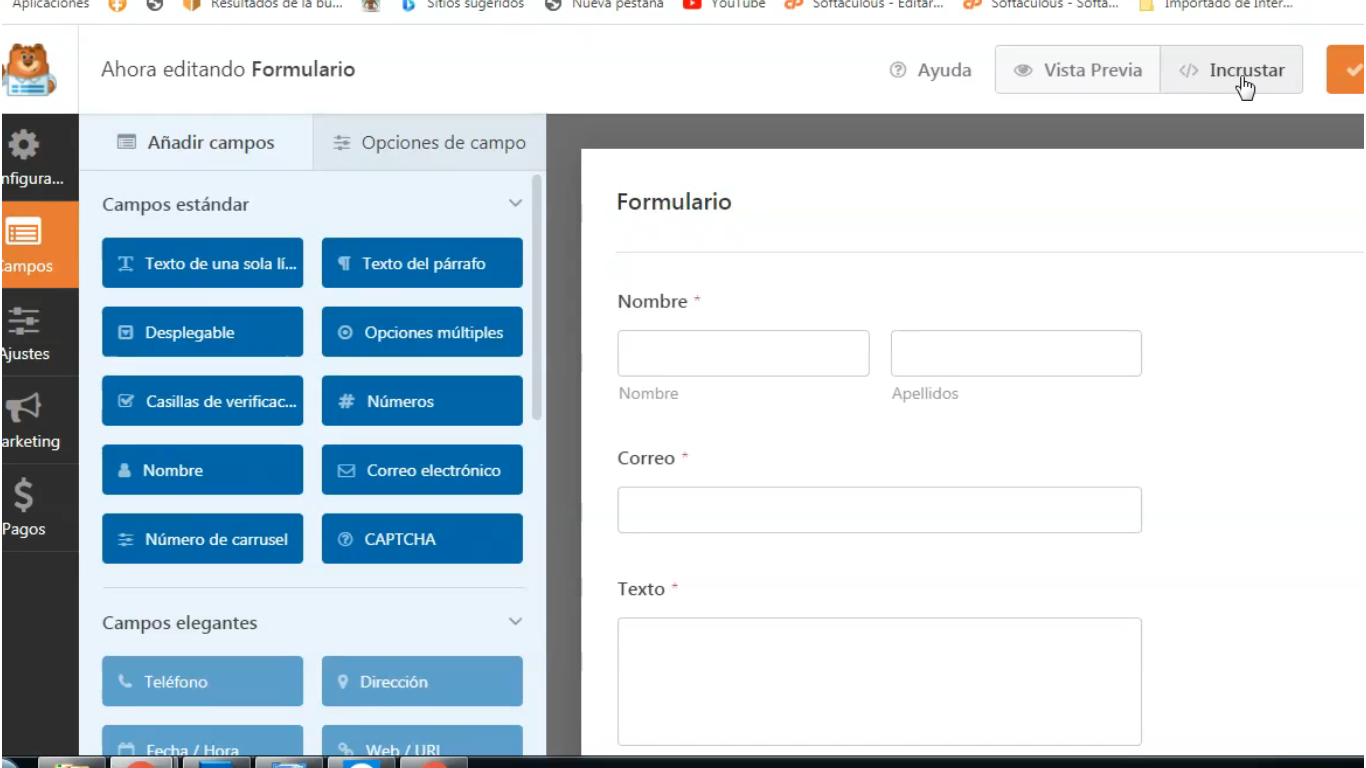The image size is (1366, 768).
Task: Add a Texto del párrafo field
Action: pos(422,263)
